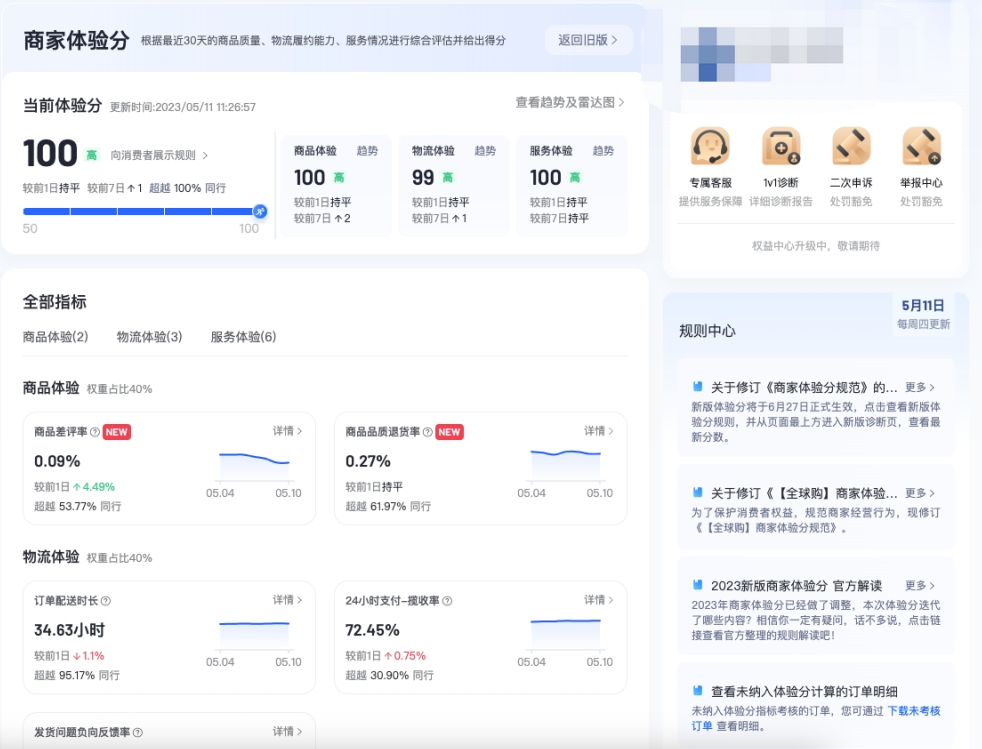The width and height of the screenshot is (982, 749).
Task: Click the 0.09% value
Action: tap(57, 462)
